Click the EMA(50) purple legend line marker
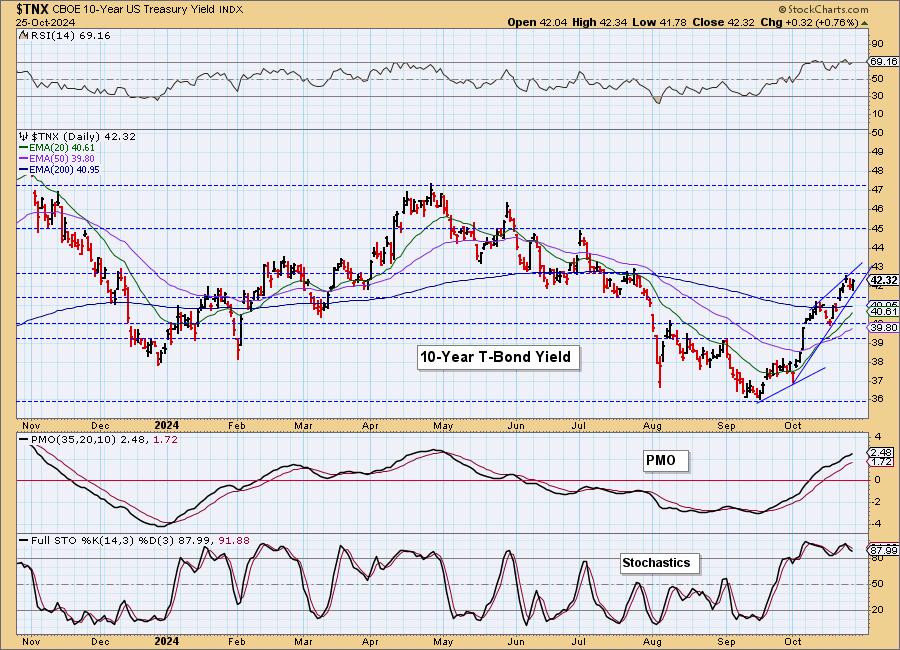 pyautogui.click(x=24, y=158)
